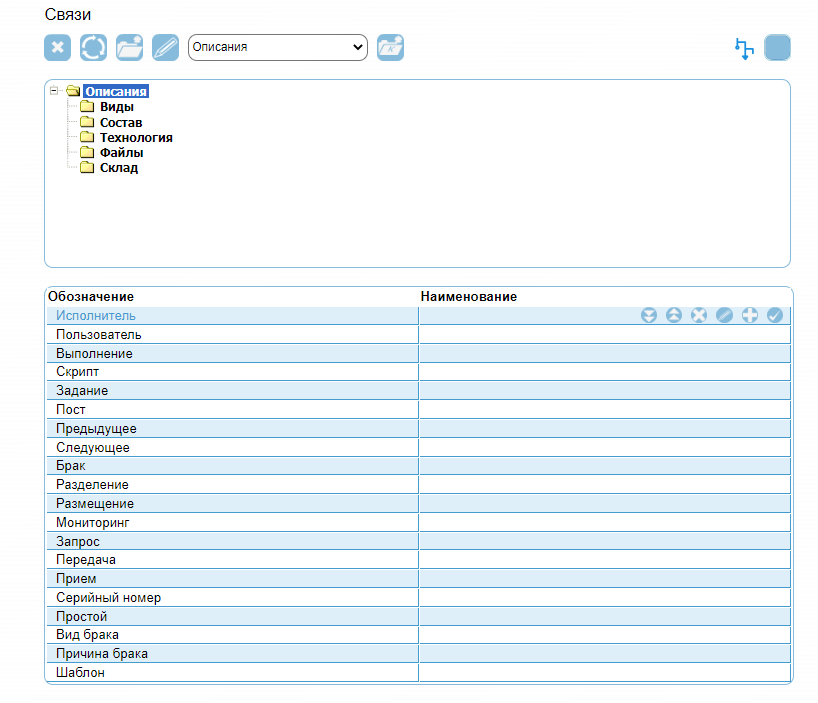Click the Обозначение column header
Screen dimensions: 818x703
coord(91,297)
